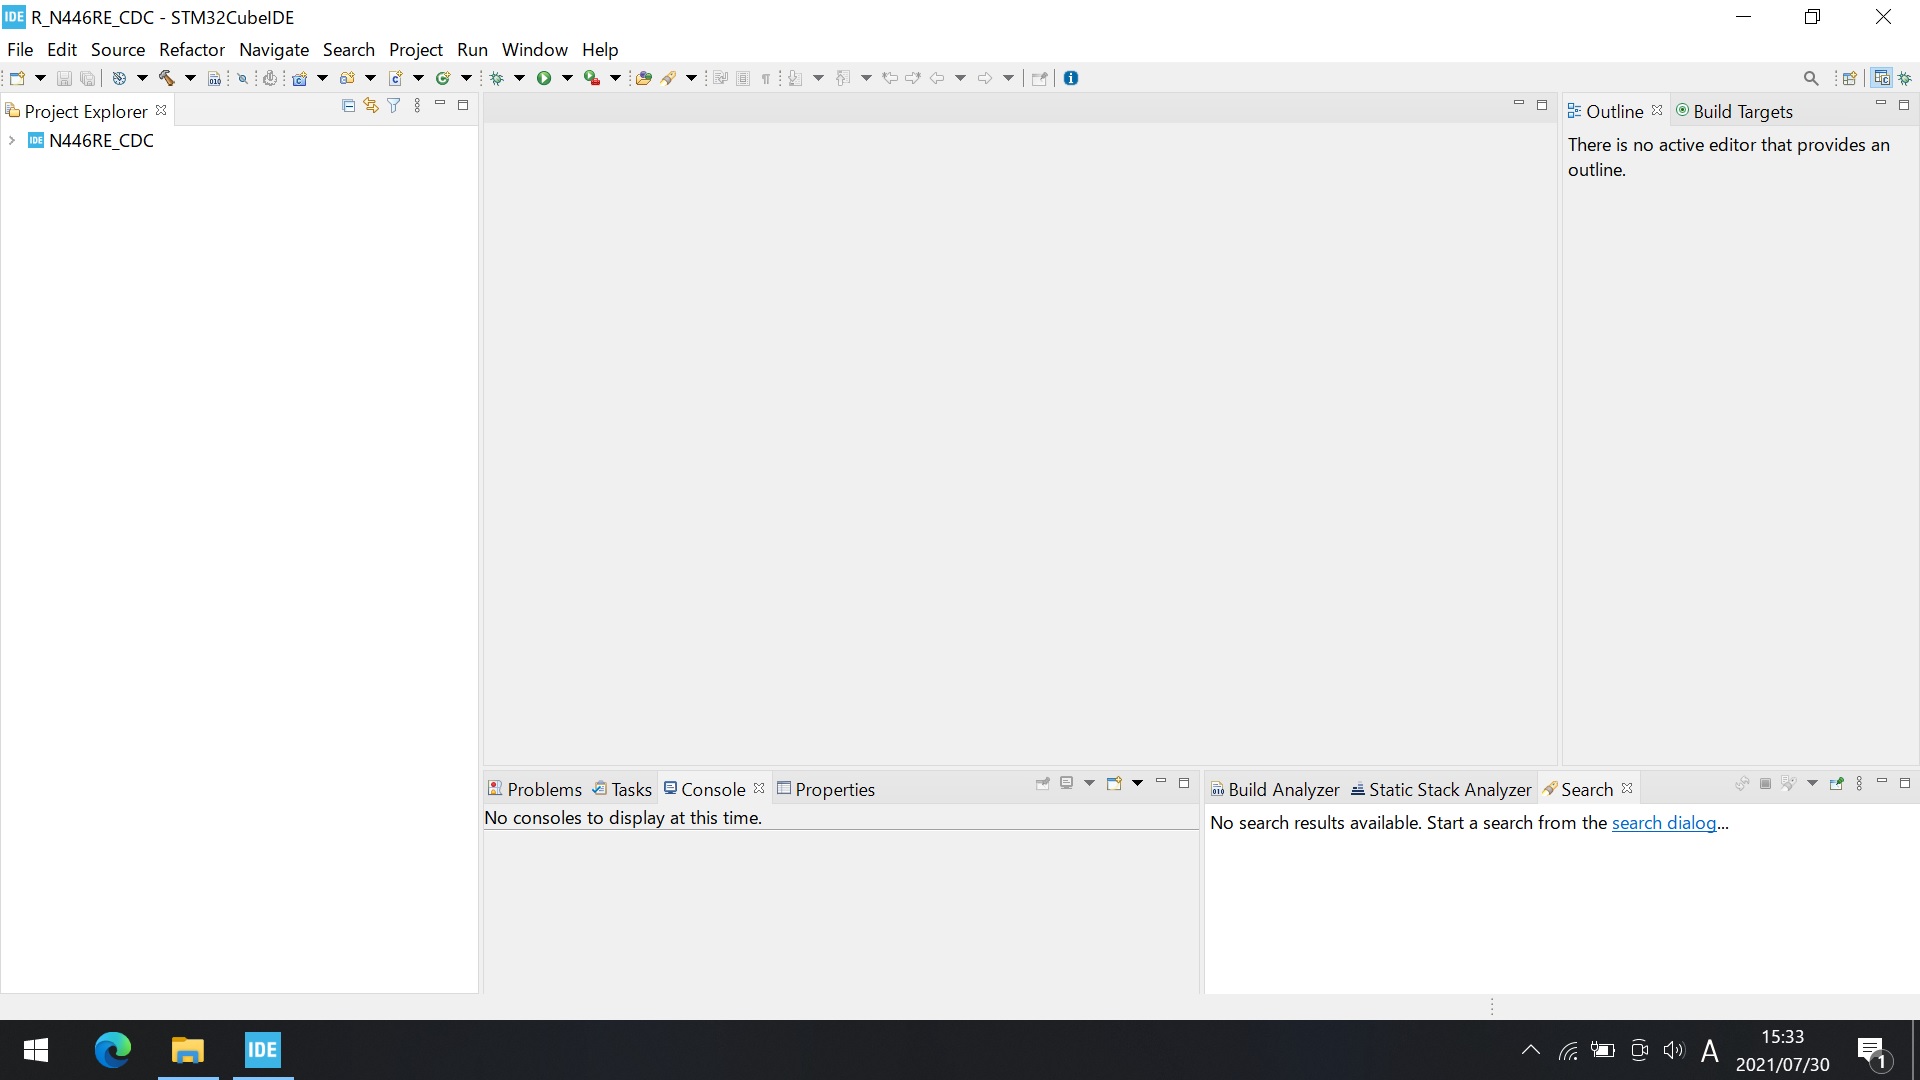Click the Open Element folder icon
Image resolution: width=1920 pixels, height=1080 pixels.
[644, 78]
